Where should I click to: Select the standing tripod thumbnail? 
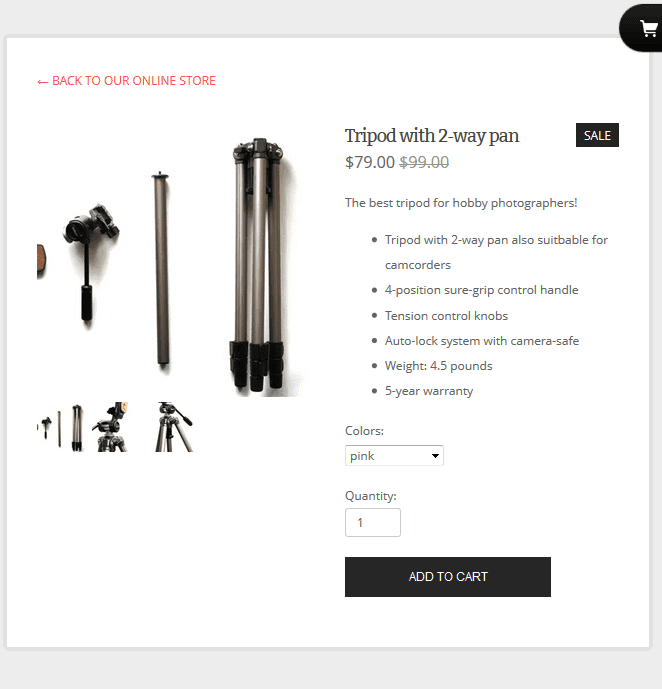click(x=174, y=427)
